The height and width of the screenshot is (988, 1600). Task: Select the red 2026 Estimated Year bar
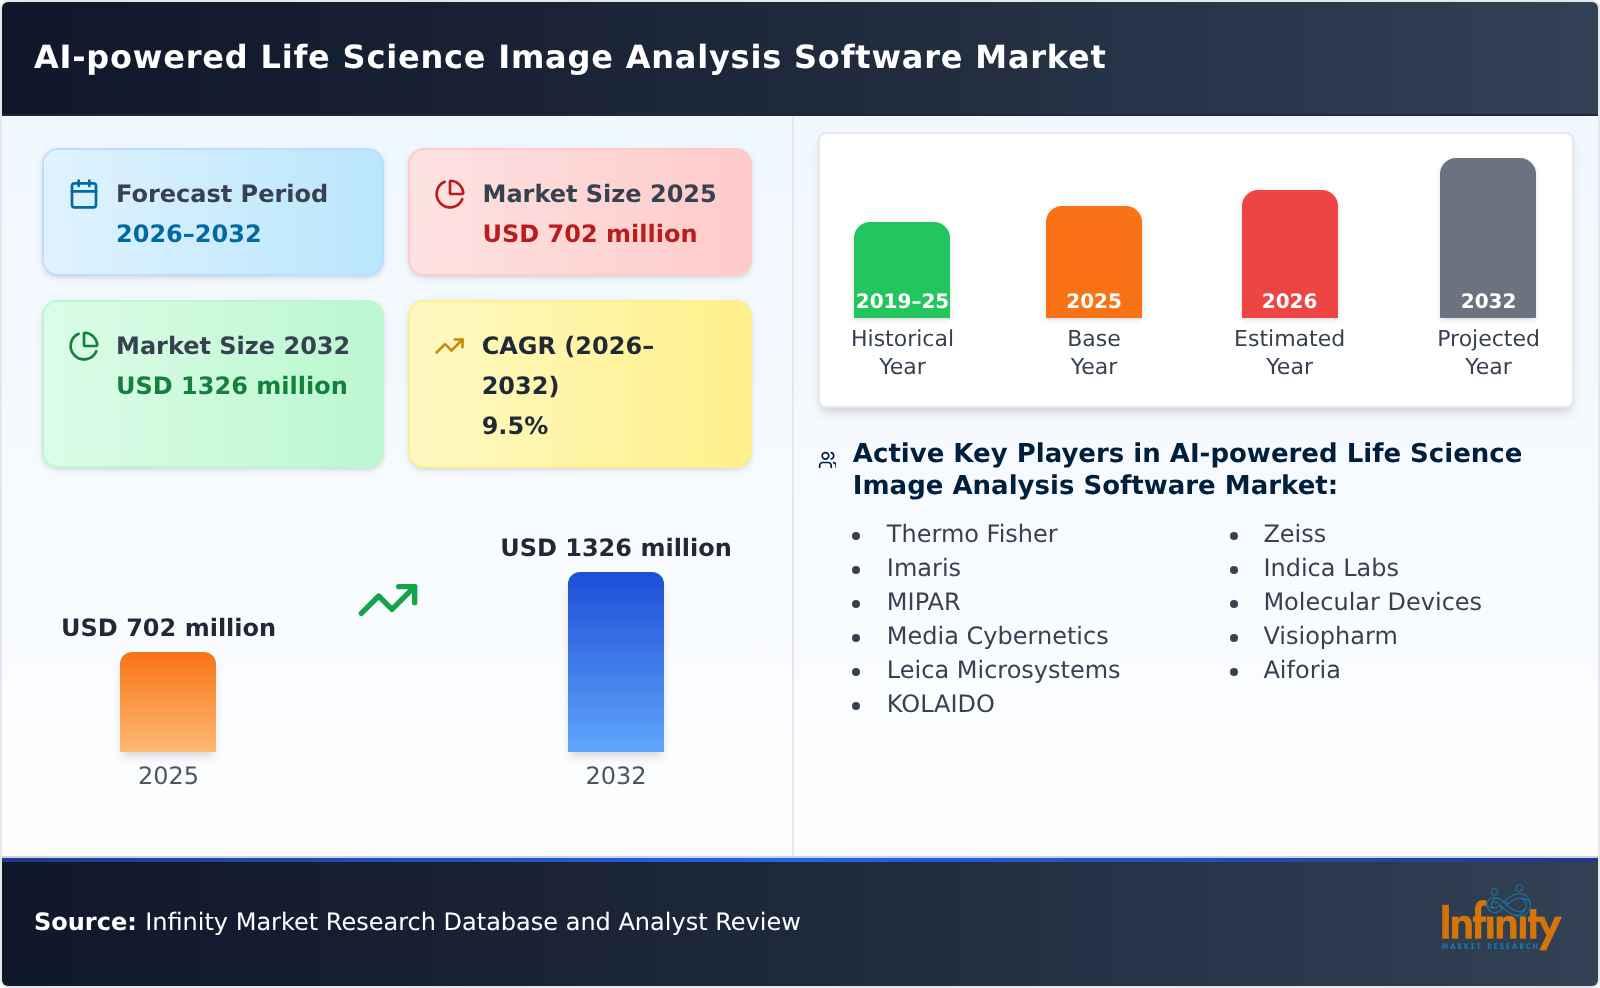(x=1289, y=252)
